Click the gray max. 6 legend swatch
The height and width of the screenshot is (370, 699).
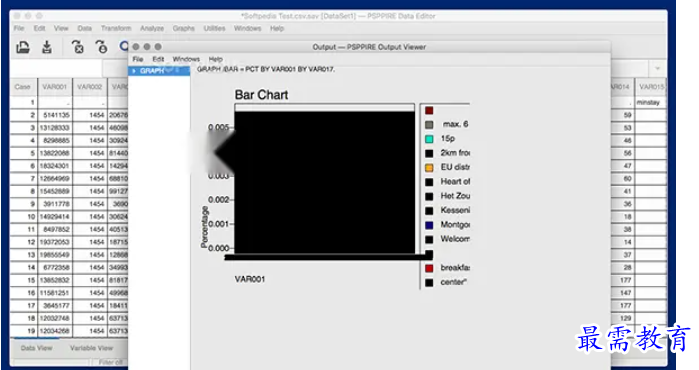pyautogui.click(x=429, y=125)
